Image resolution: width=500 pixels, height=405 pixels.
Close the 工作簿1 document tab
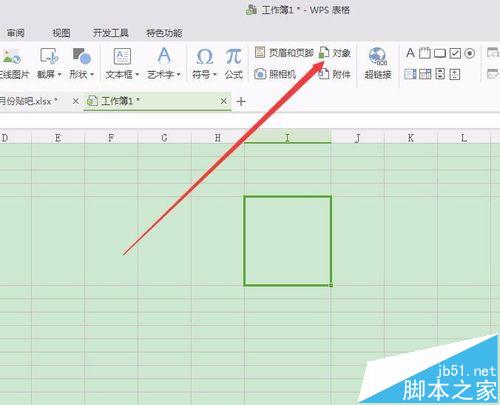click(224, 101)
